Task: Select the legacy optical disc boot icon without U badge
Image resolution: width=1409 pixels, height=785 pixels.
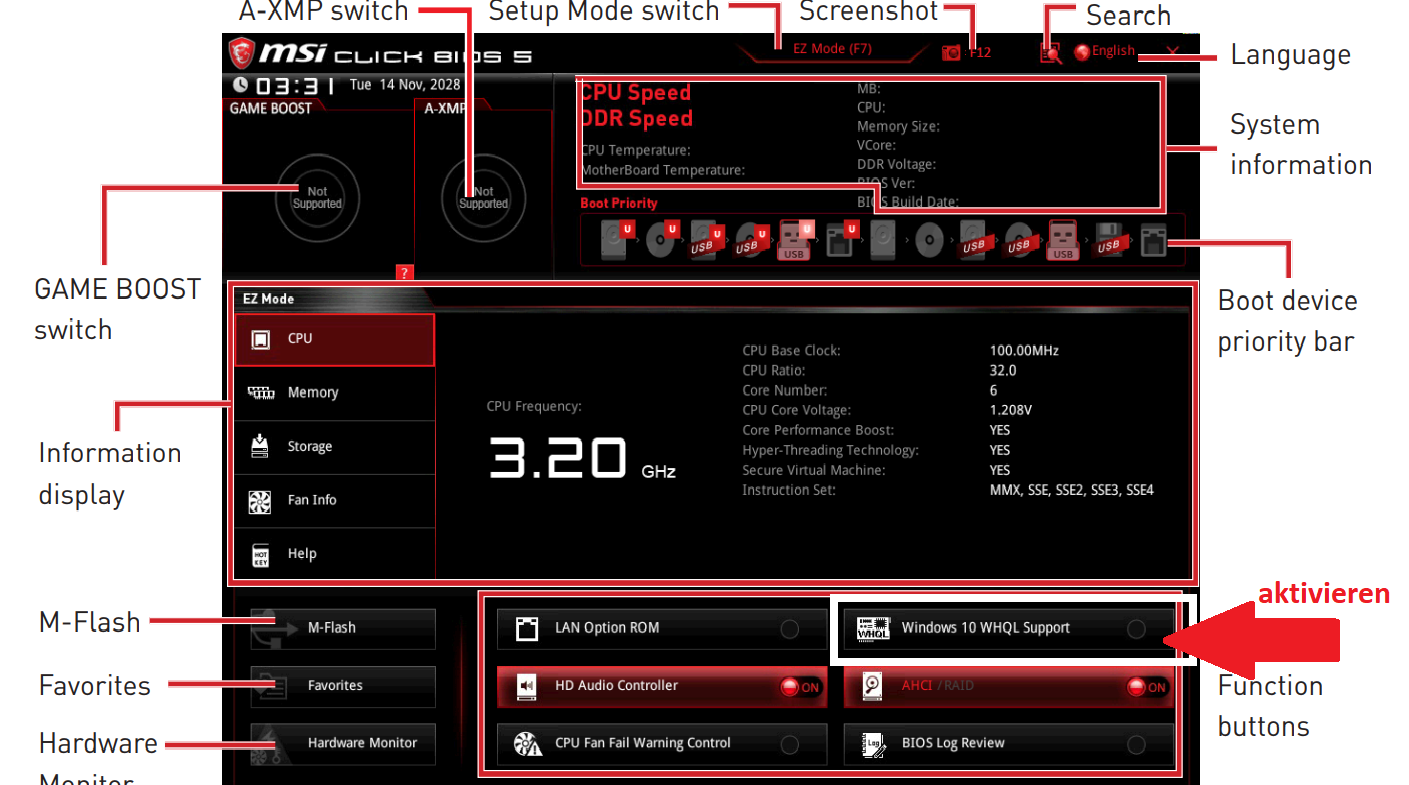Action: (930, 240)
